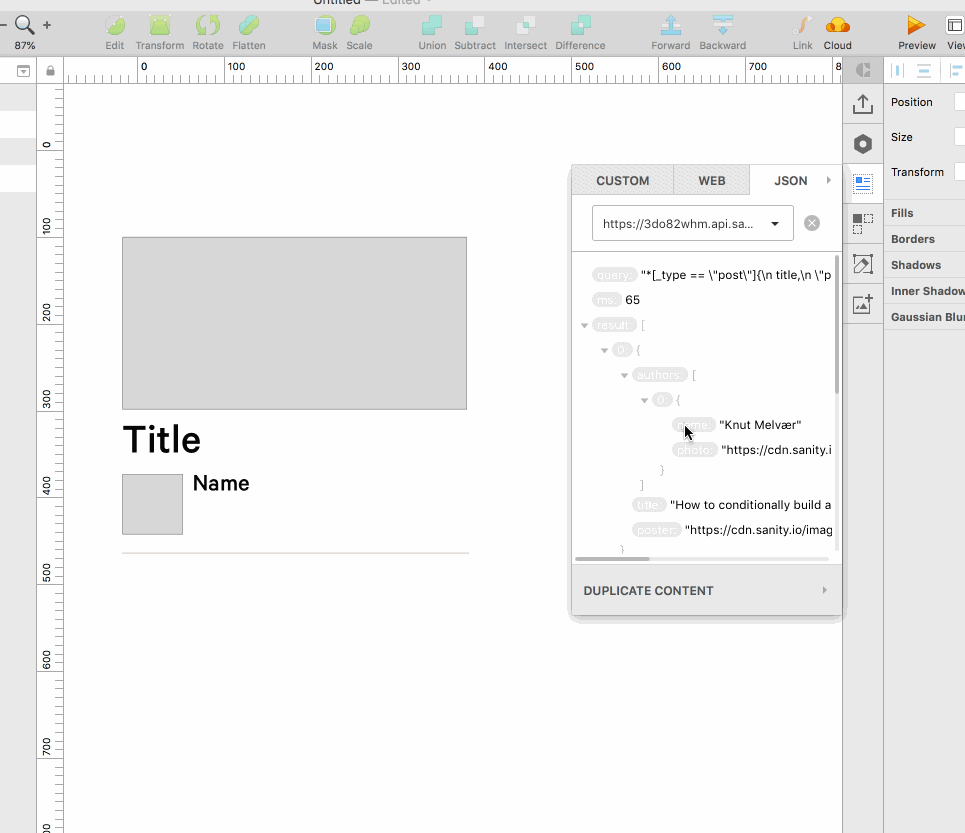Clear the URL with the X button

(811, 222)
